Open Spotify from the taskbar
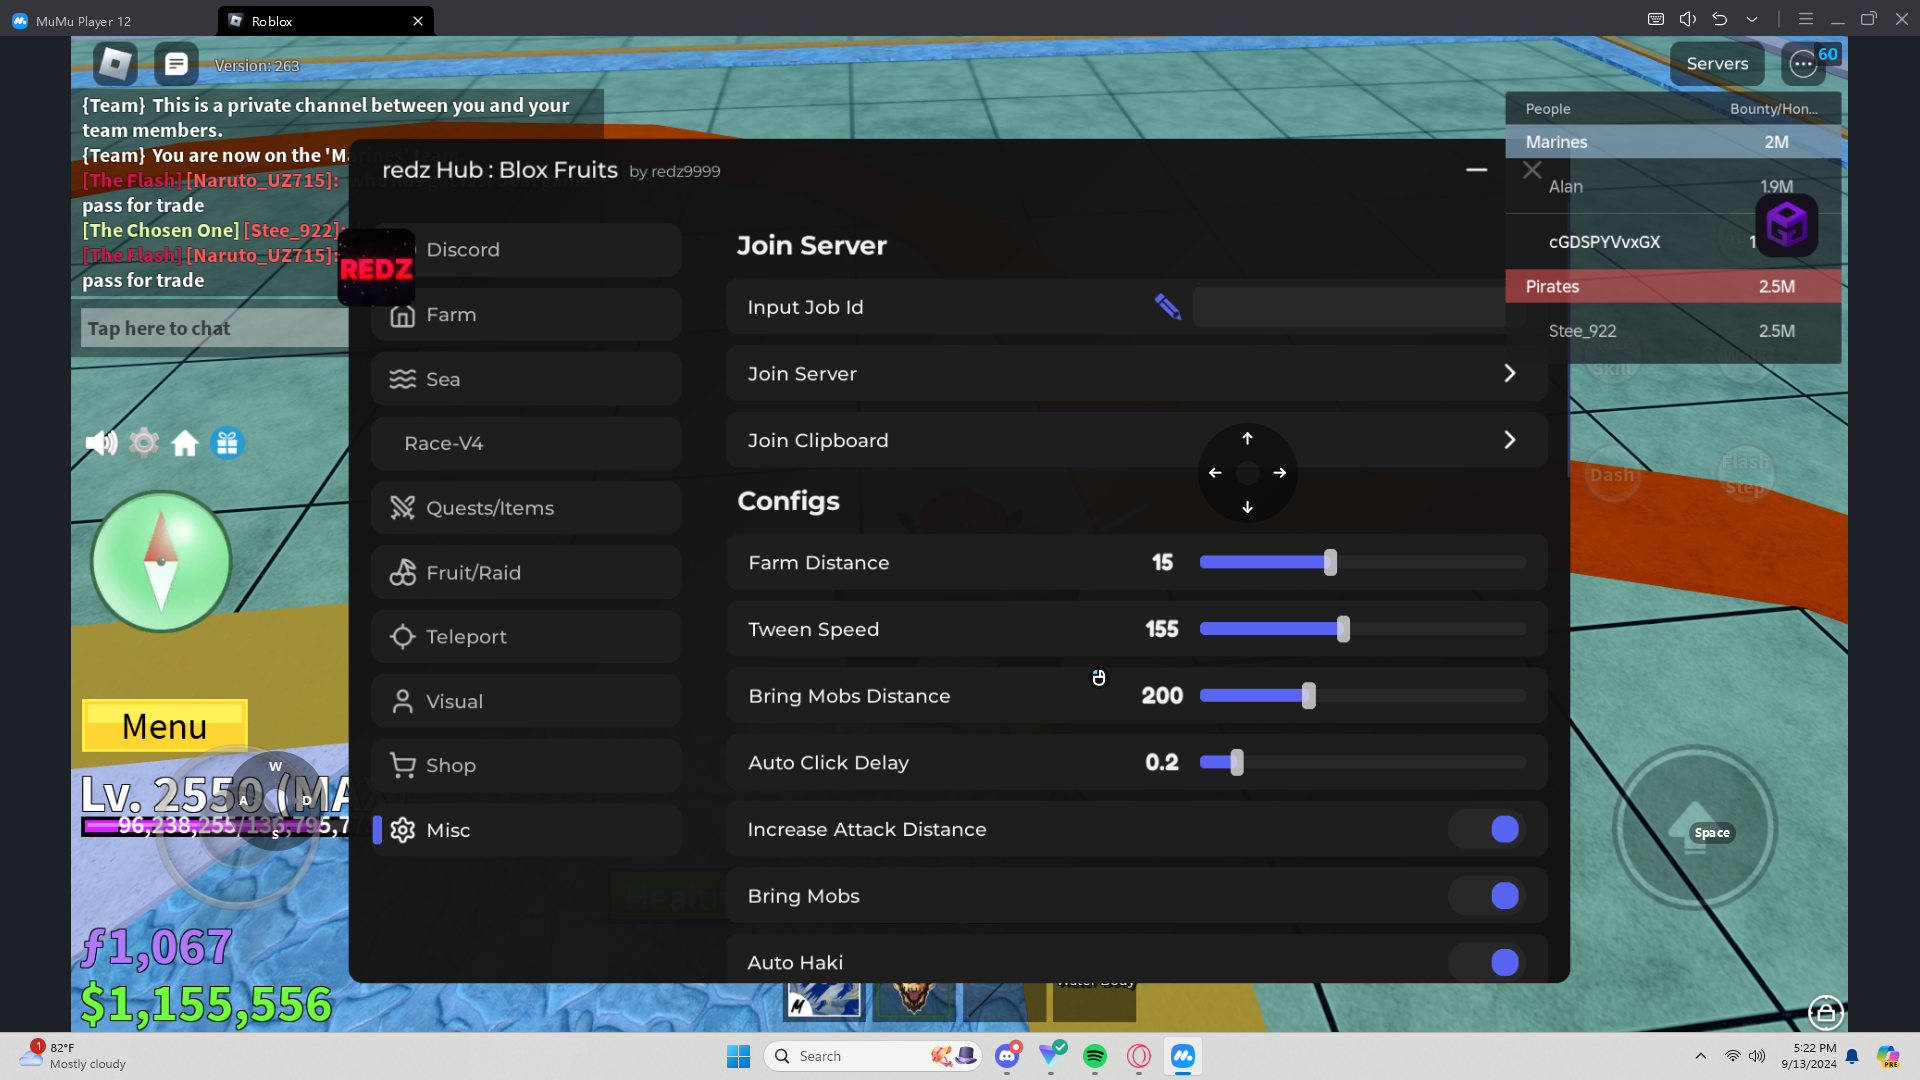Image resolution: width=1920 pixels, height=1080 pixels. [1095, 1056]
